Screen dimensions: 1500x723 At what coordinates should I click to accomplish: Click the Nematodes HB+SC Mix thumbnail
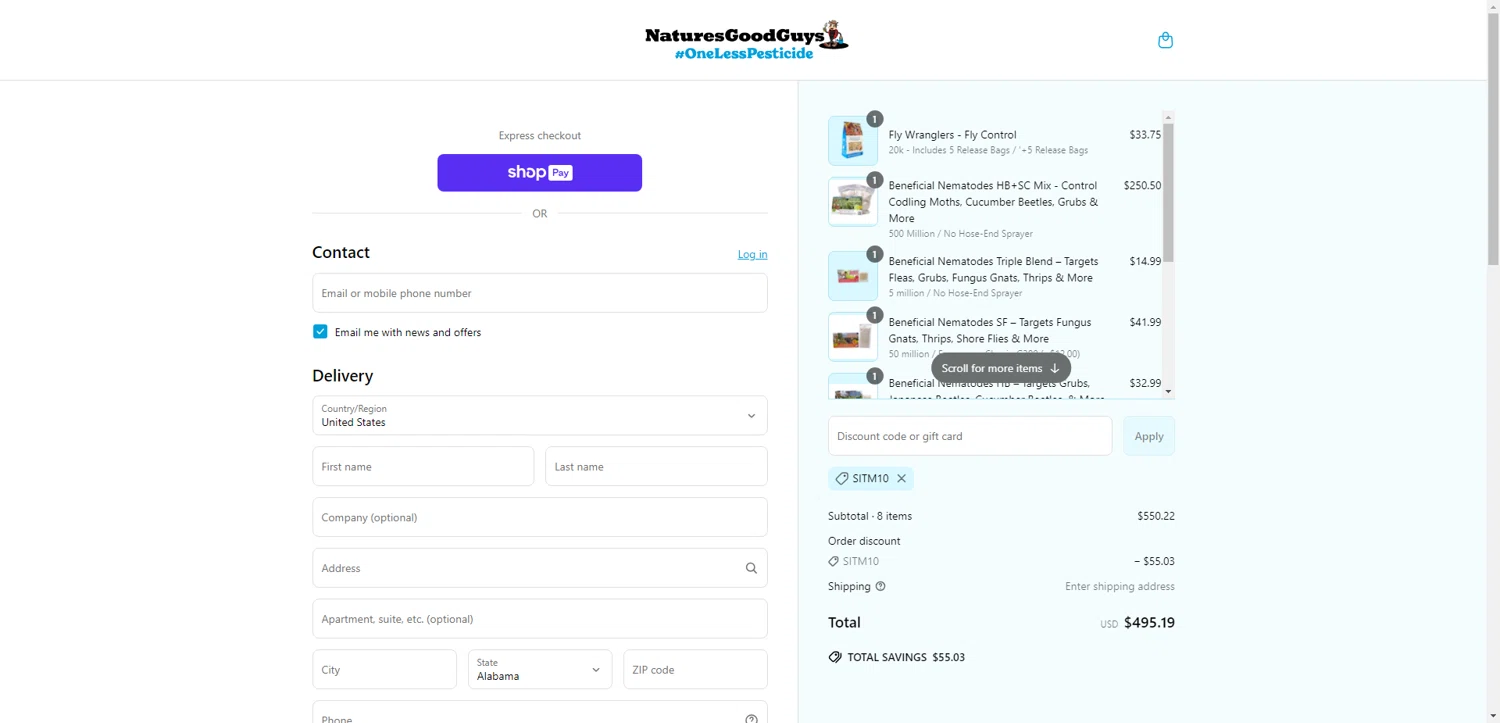(x=853, y=202)
